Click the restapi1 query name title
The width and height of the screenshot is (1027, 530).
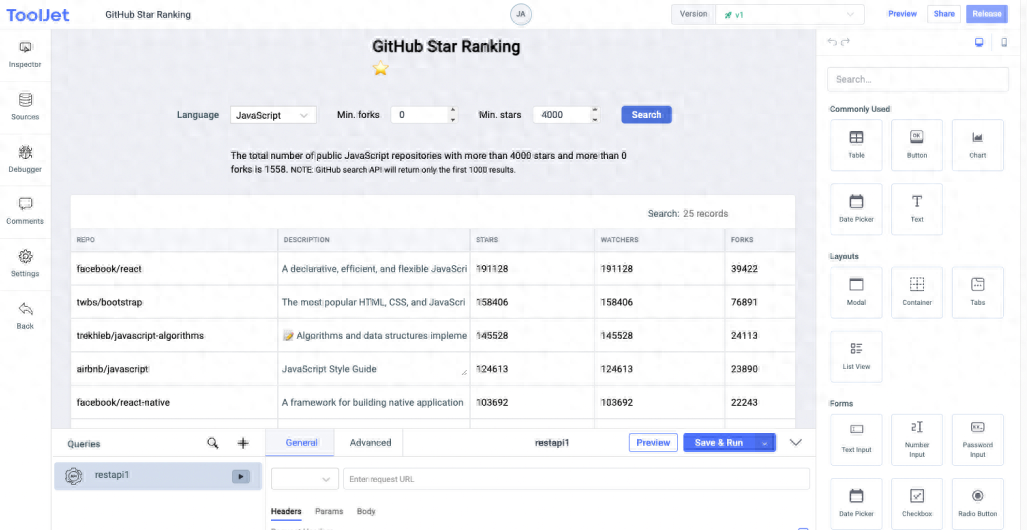click(x=552, y=443)
